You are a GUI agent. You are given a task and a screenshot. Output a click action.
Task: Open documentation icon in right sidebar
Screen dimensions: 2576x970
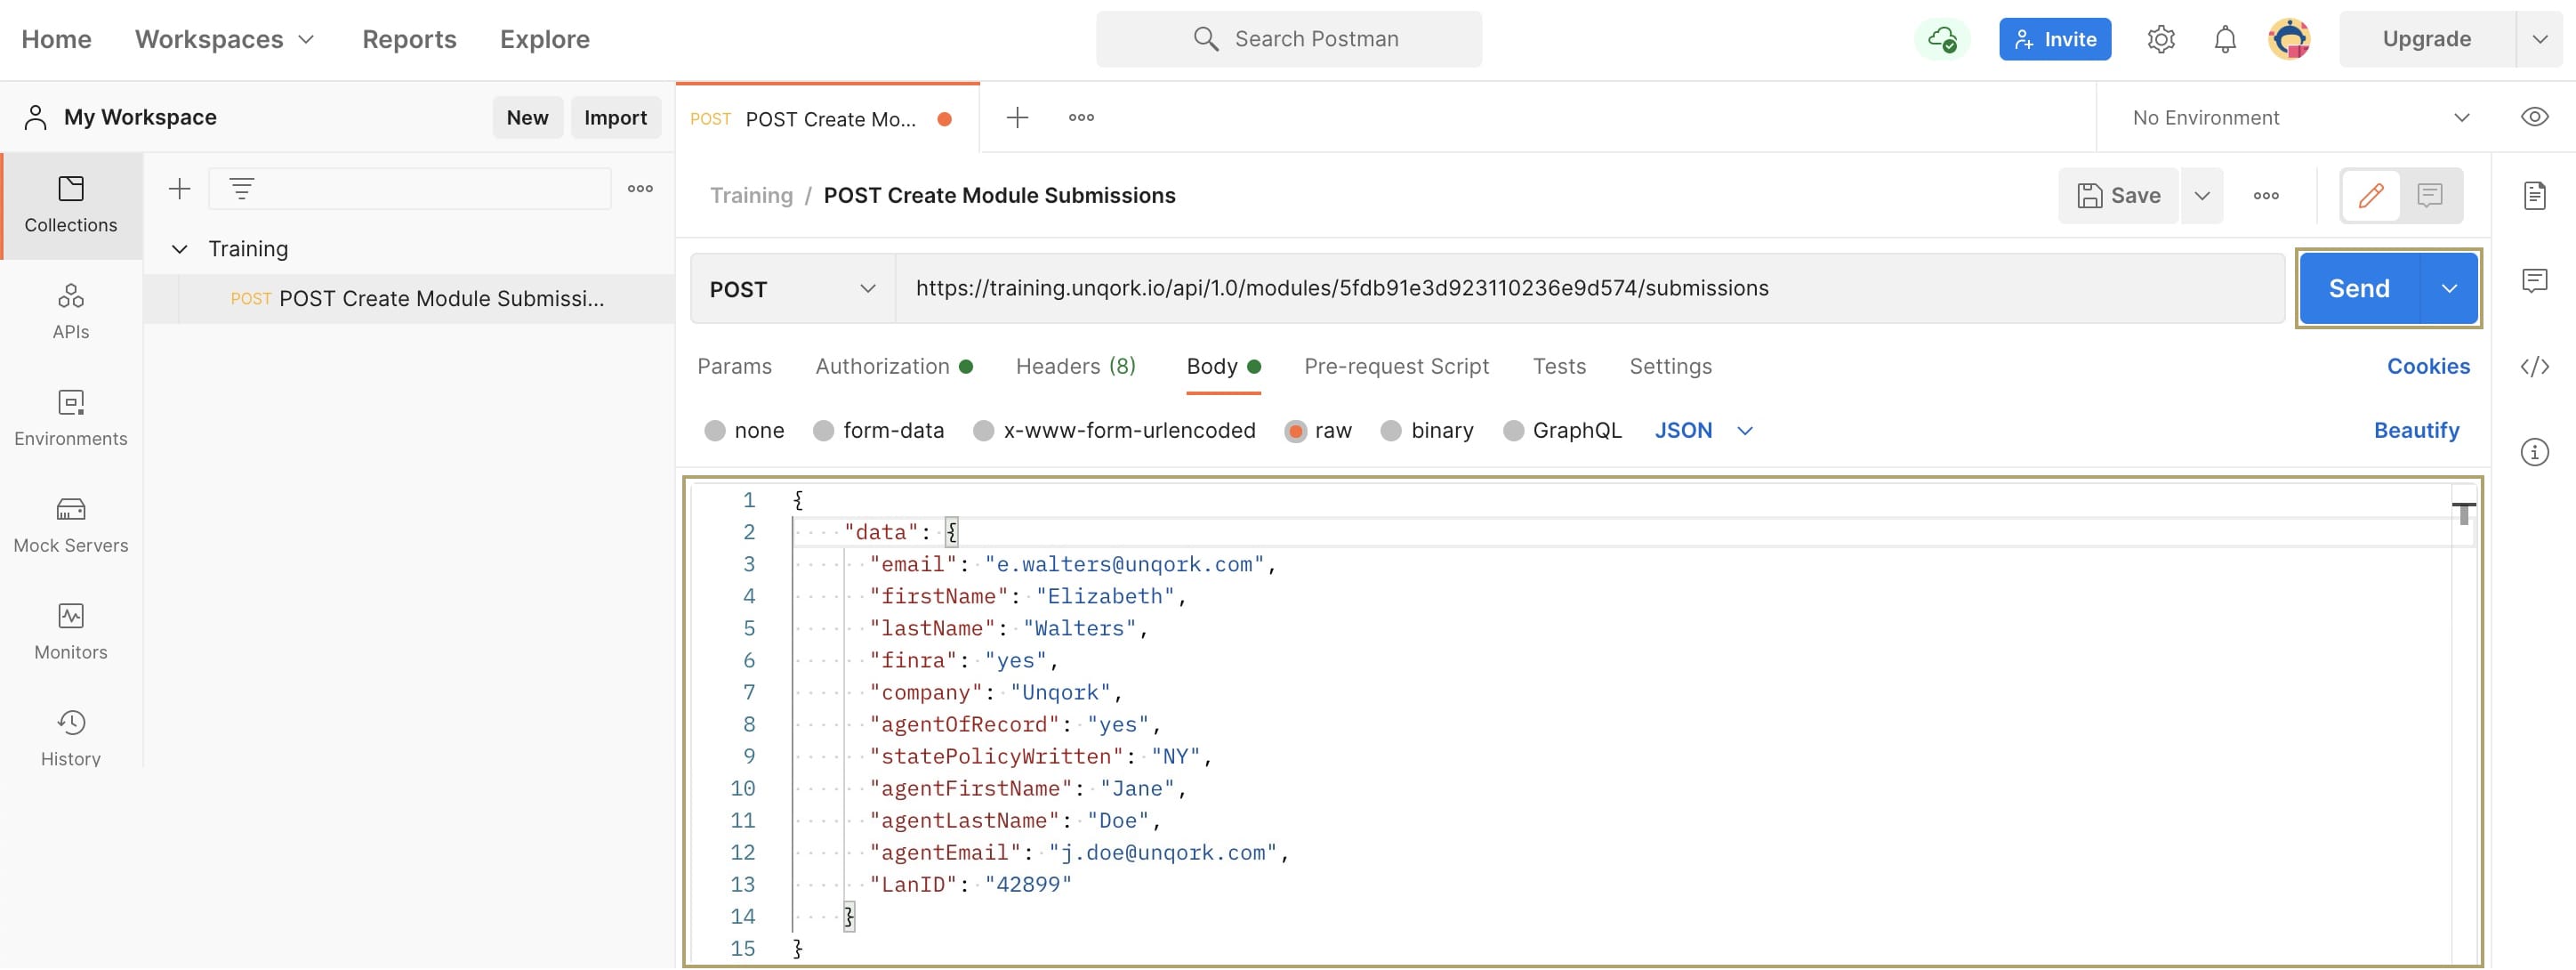point(2534,195)
